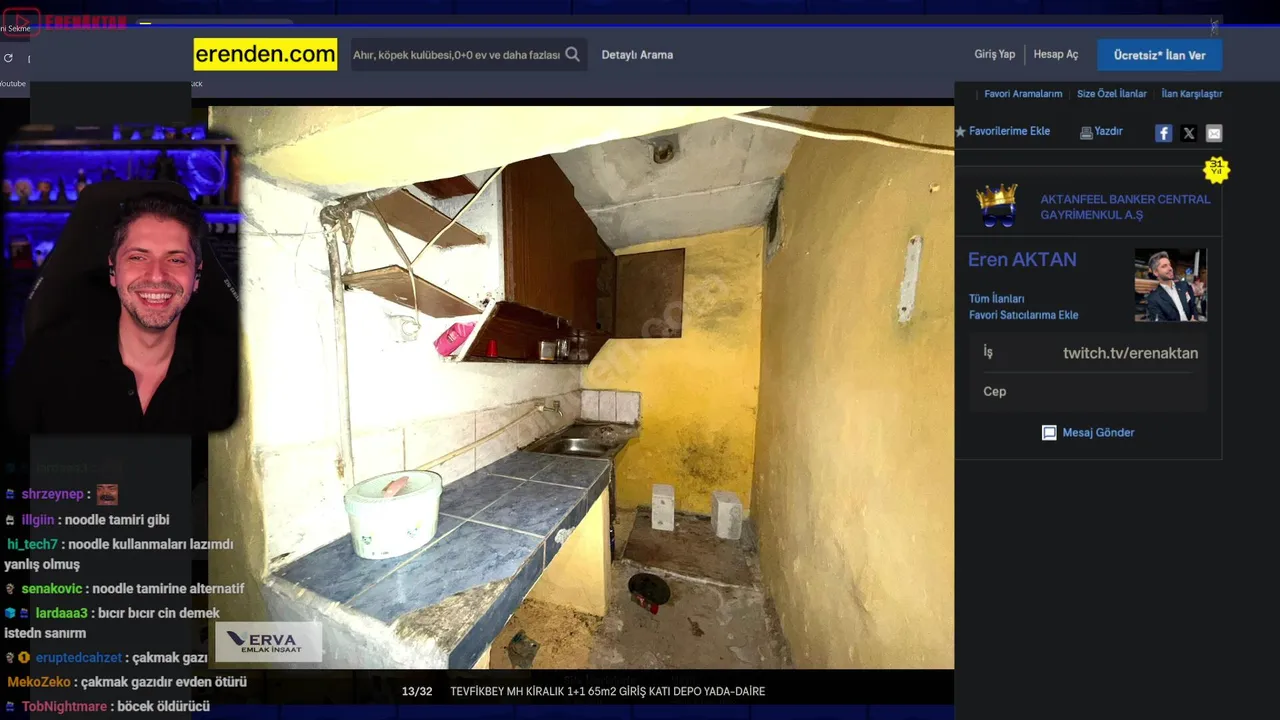The image size is (1280, 720).
Task: Share the listing via the Facebook icon
Action: click(x=1163, y=133)
